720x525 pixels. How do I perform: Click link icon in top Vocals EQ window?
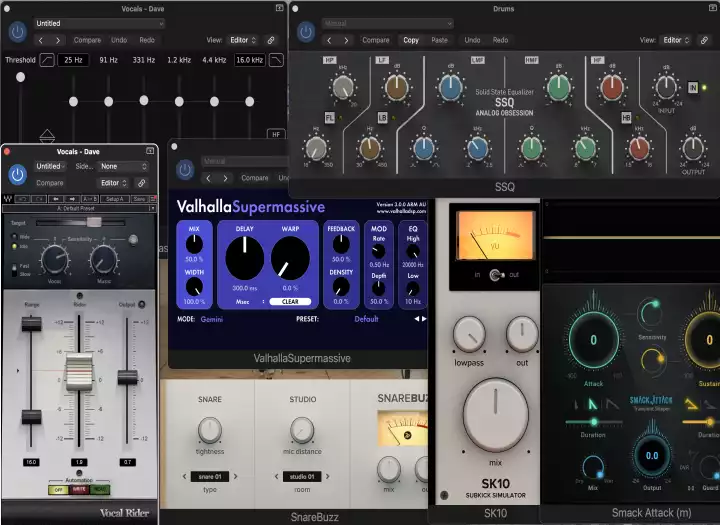pyautogui.click(x=271, y=40)
